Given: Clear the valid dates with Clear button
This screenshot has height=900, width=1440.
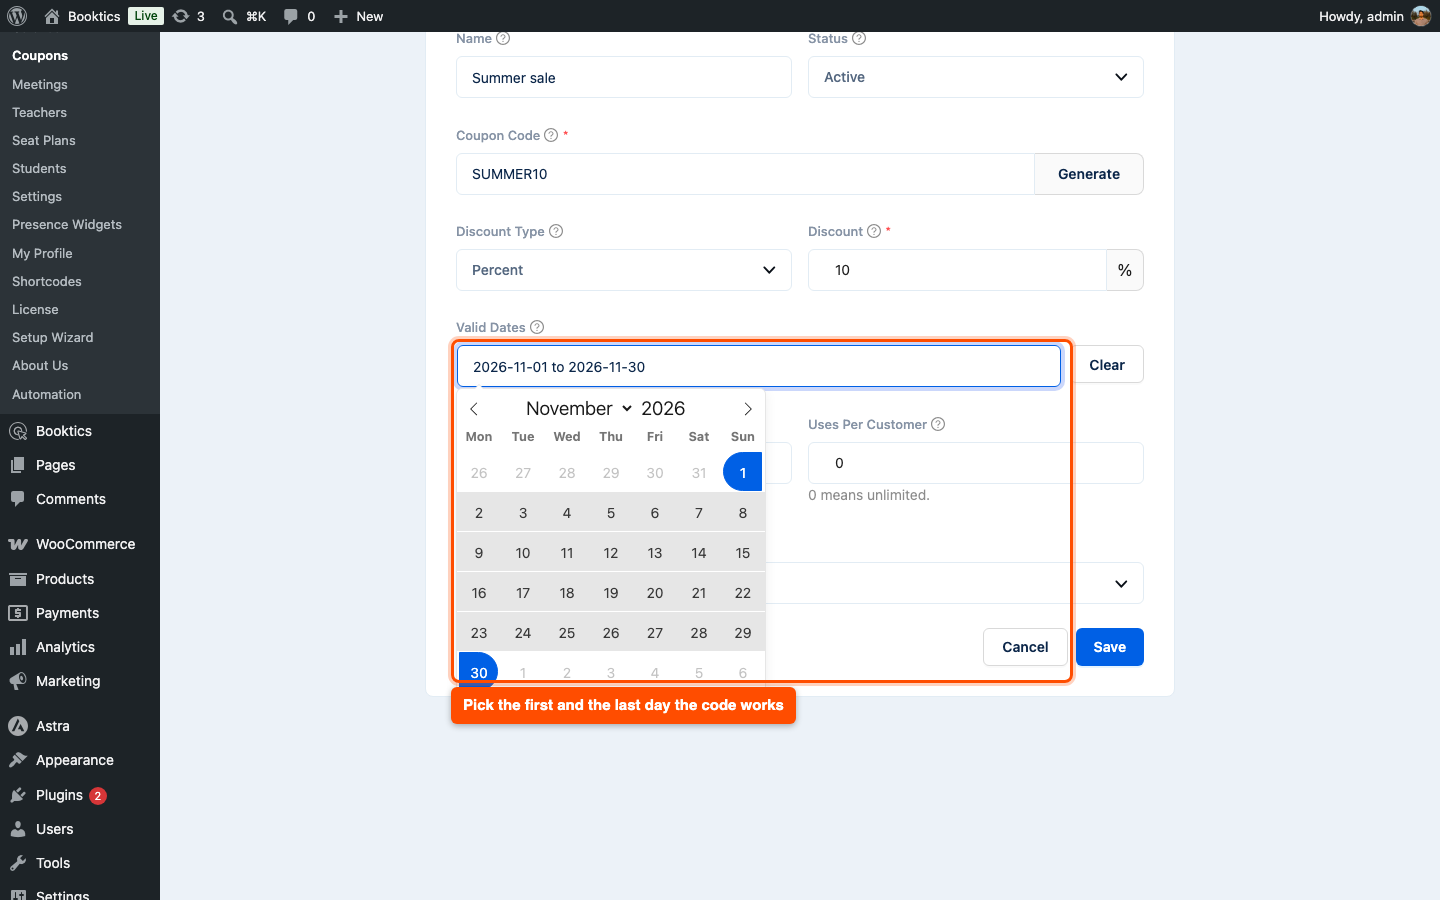Looking at the screenshot, I should pyautogui.click(x=1107, y=365).
